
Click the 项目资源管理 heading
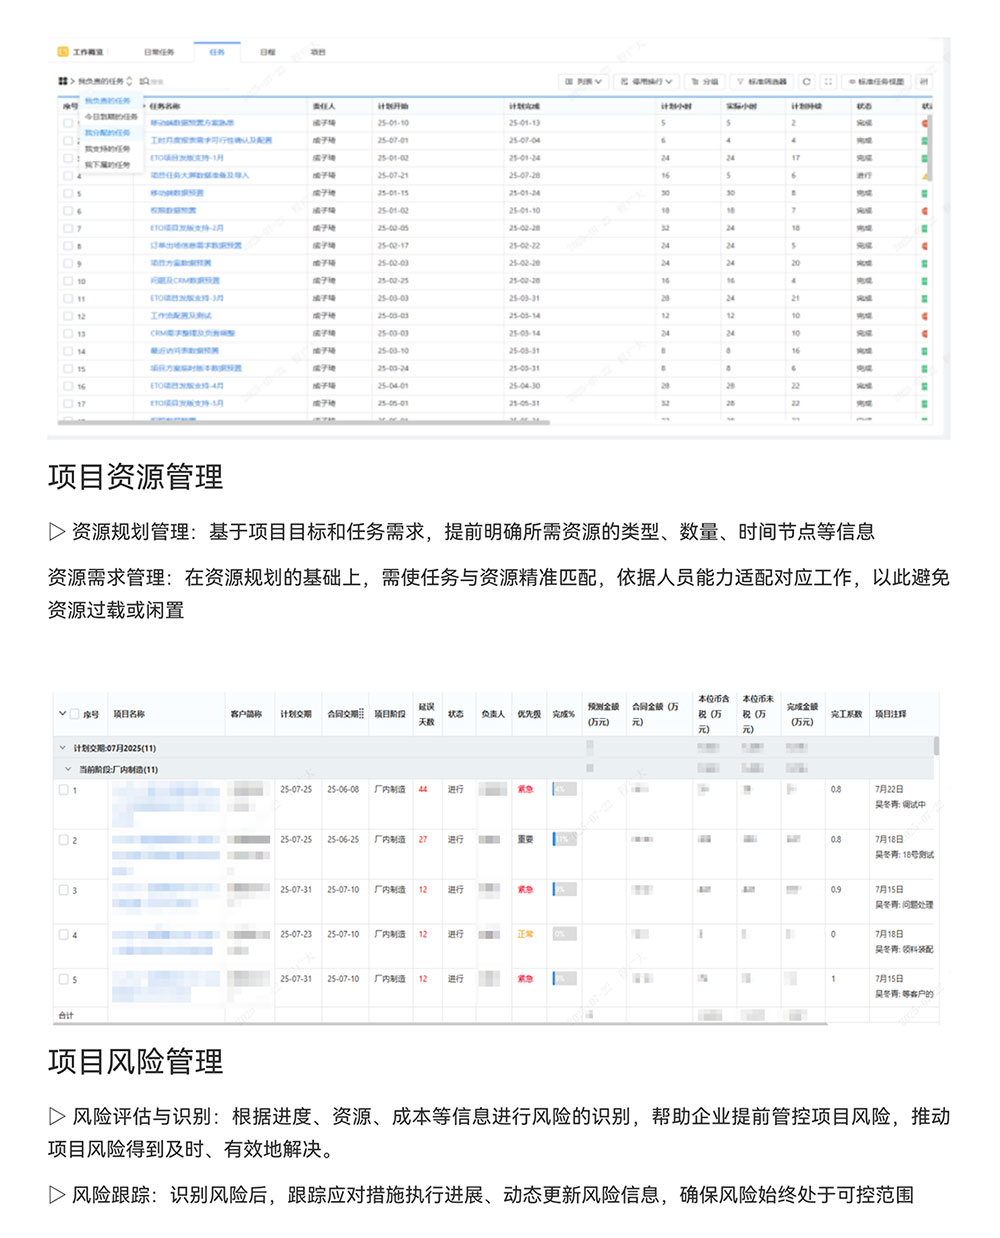tap(135, 477)
